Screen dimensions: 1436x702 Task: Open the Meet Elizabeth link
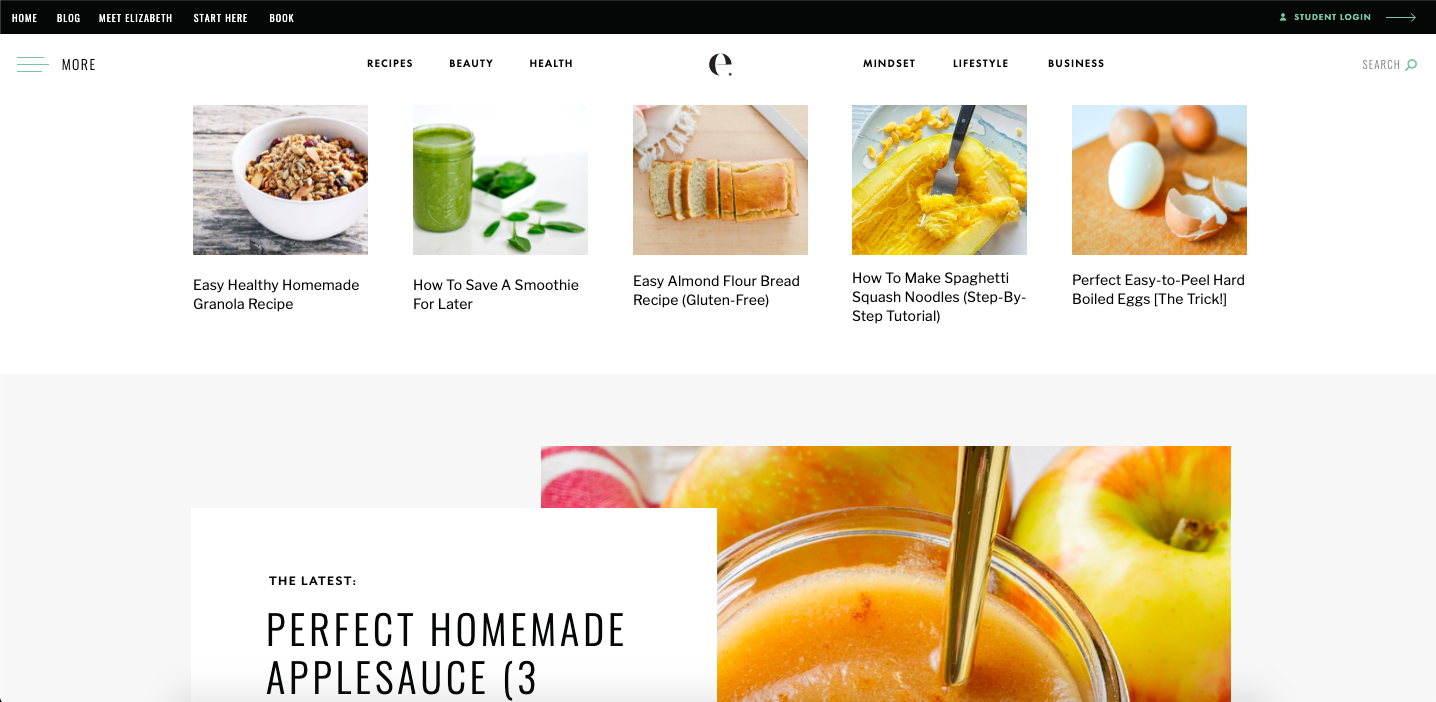[135, 18]
